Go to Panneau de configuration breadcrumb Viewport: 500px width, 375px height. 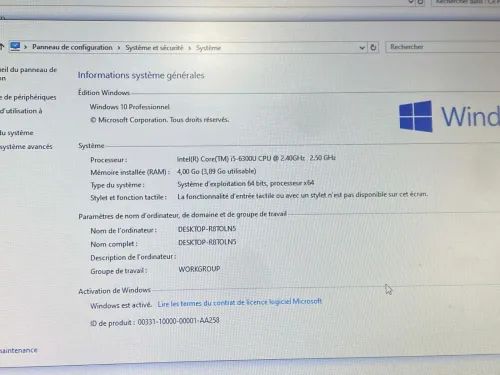(72, 47)
